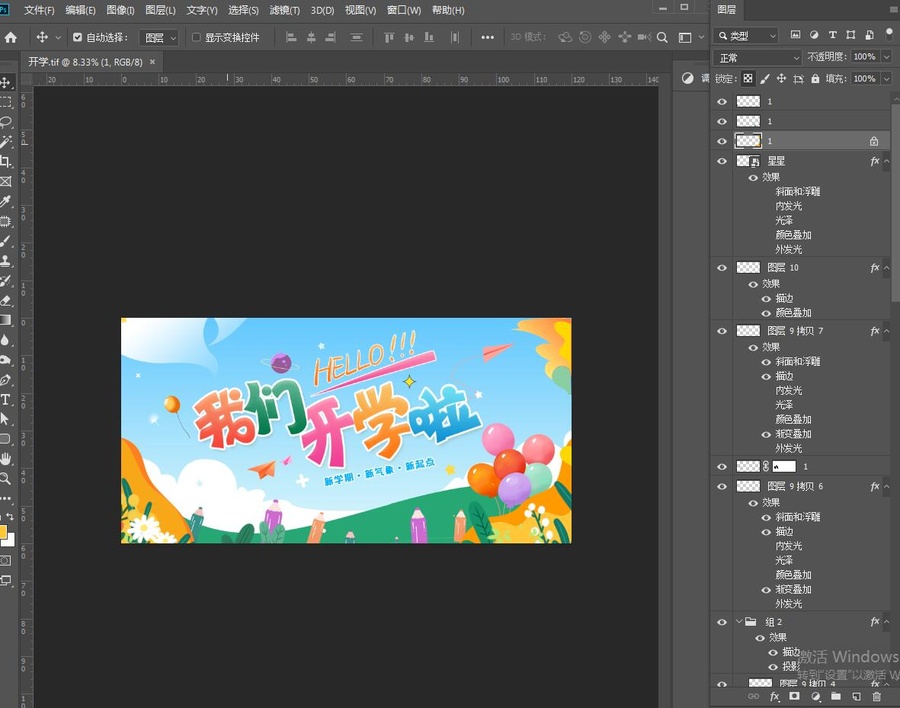
Task: Click thumbnail of 图层 10 layer
Action: pos(748,268)
